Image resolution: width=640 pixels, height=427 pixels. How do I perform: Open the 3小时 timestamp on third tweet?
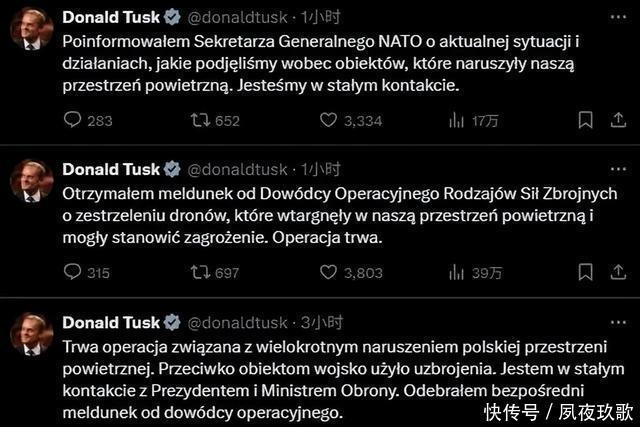(322, 322)
